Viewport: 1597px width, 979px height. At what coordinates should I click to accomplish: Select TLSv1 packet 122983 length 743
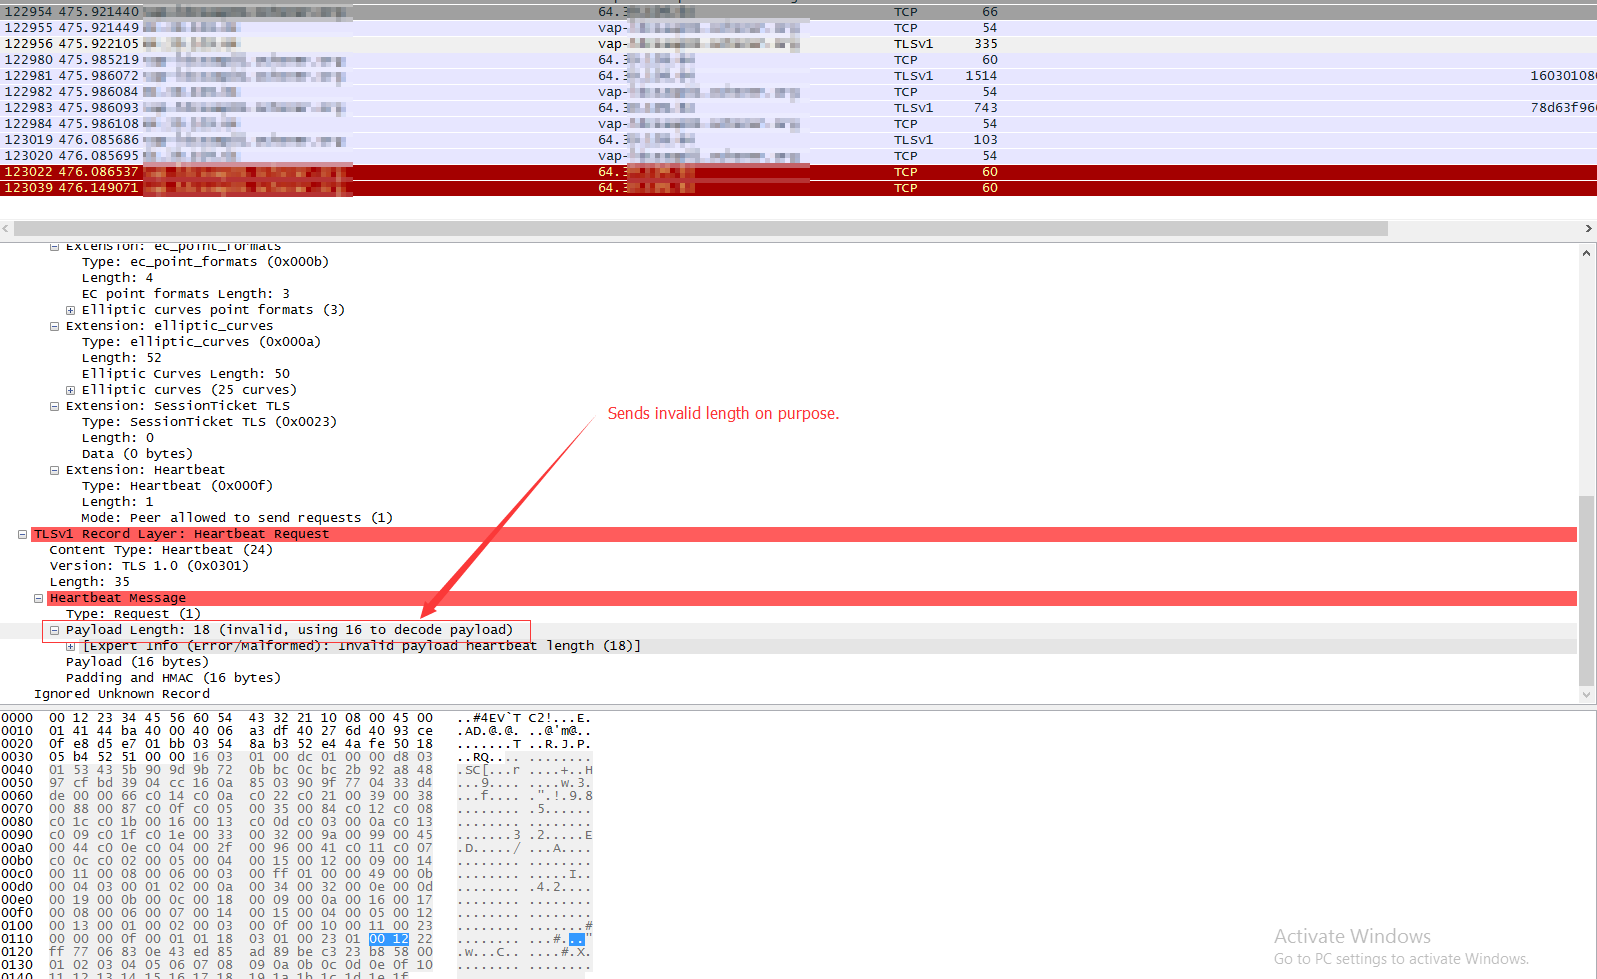coord(798,108)
